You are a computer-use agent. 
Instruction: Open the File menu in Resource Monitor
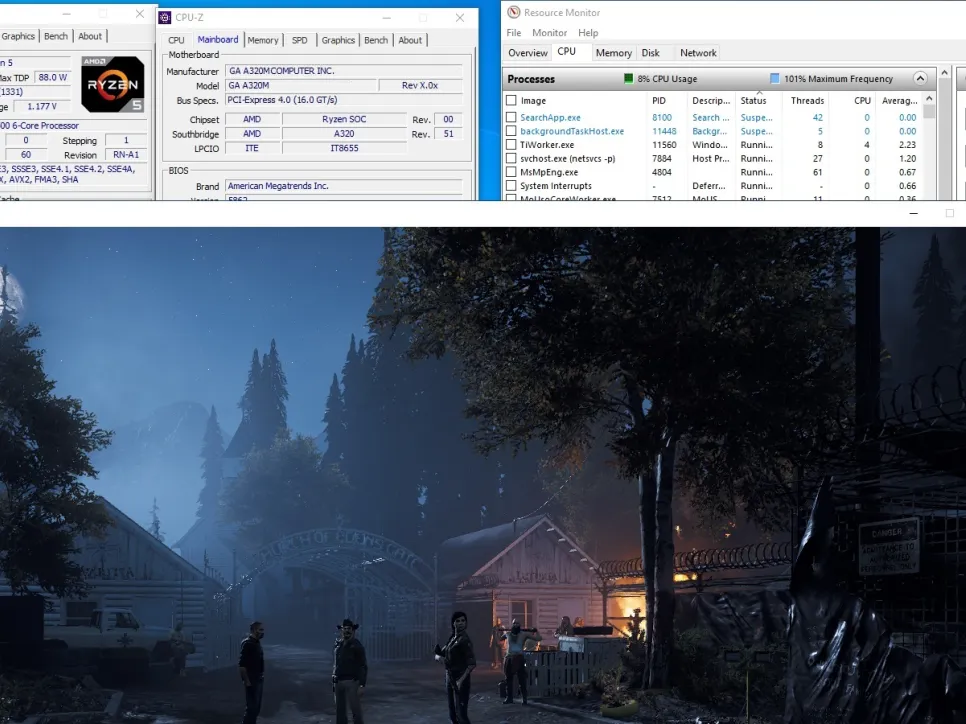point(514,33)
